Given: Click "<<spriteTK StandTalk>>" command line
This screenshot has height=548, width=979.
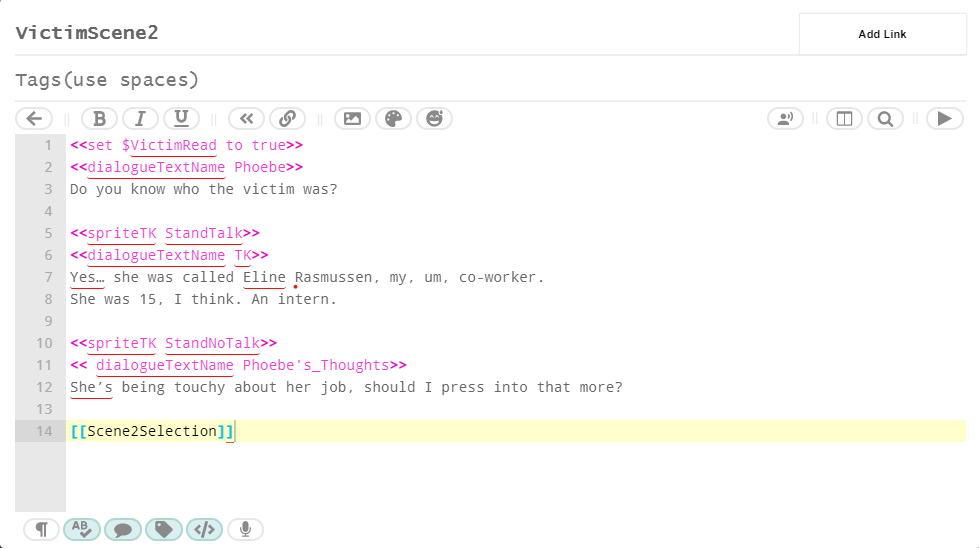Looking at the screenshot, I should (x=165, y=233).
